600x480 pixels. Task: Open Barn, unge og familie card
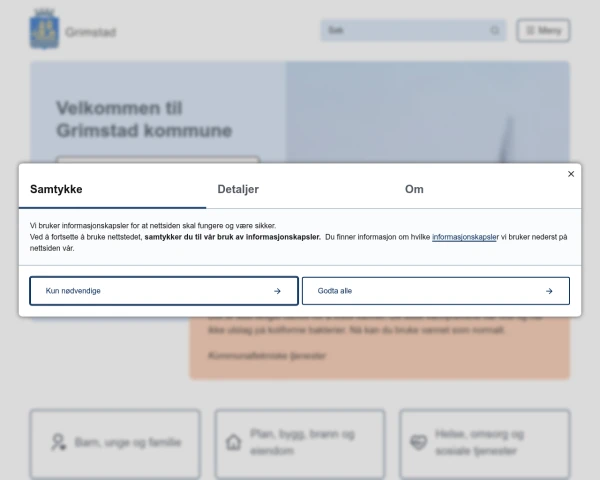tap(115, 443)
